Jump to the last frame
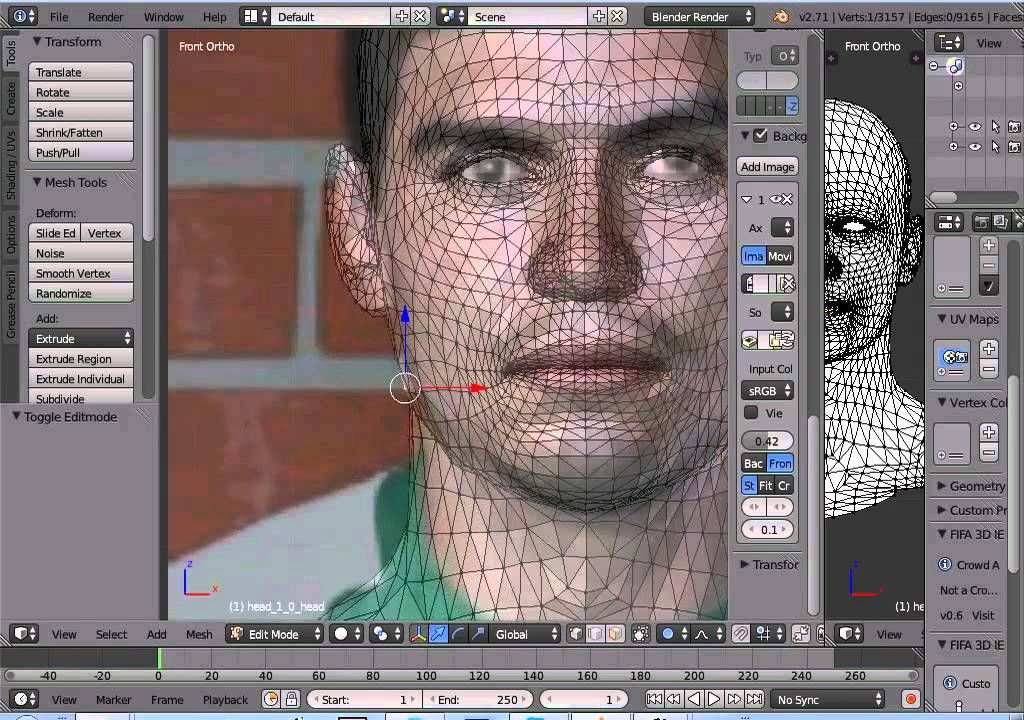 pyautogui.click(x=754, y=699)
